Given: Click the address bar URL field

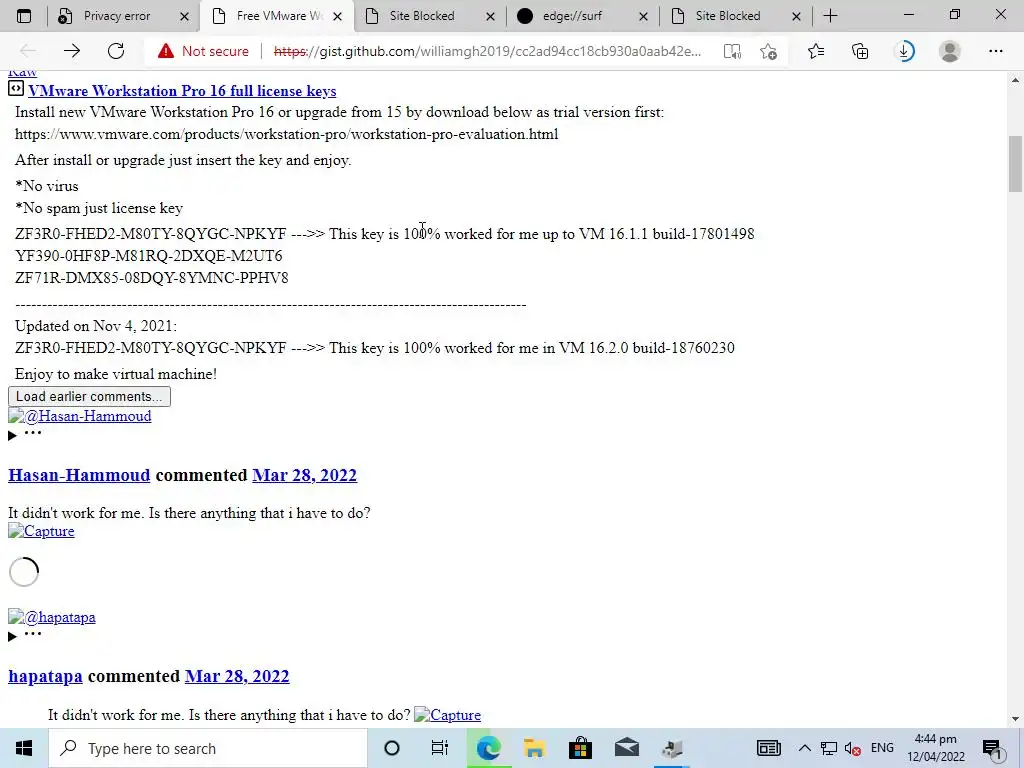Looking at the screenshot, I should coord(487,51).
